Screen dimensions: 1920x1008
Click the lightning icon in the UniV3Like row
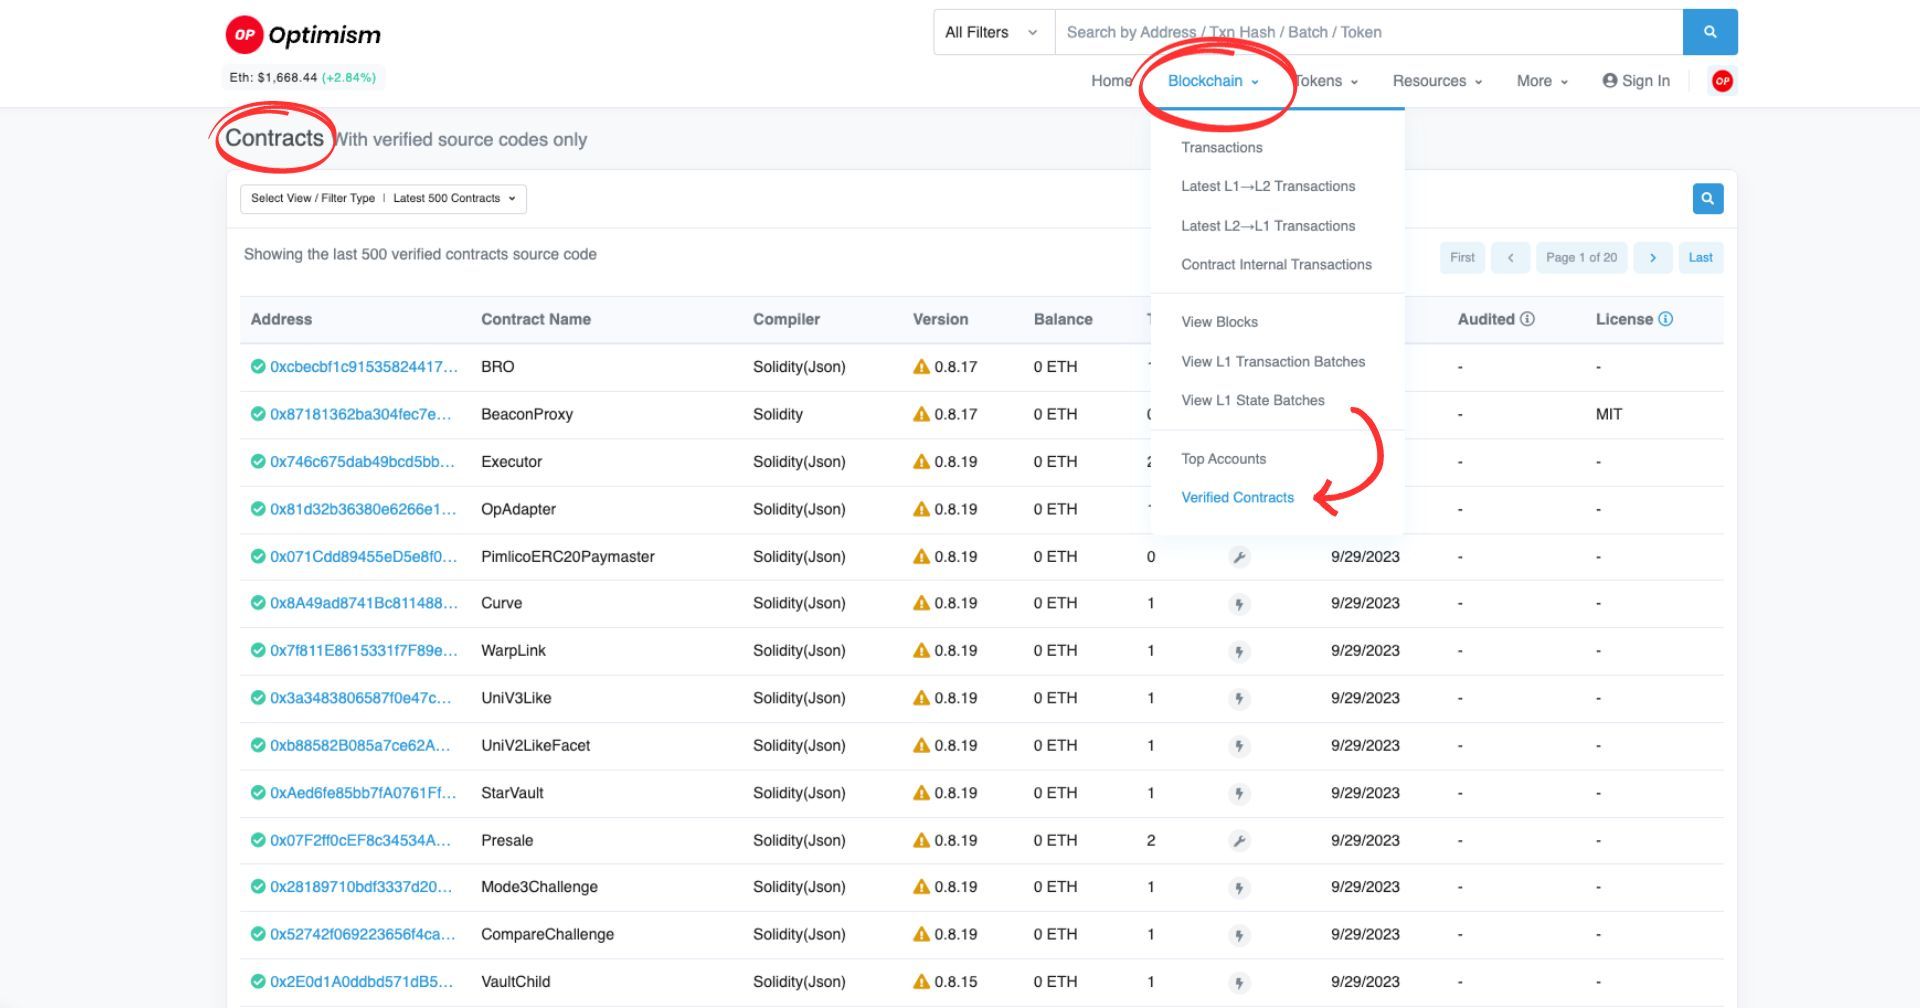tap(1239, 698)
